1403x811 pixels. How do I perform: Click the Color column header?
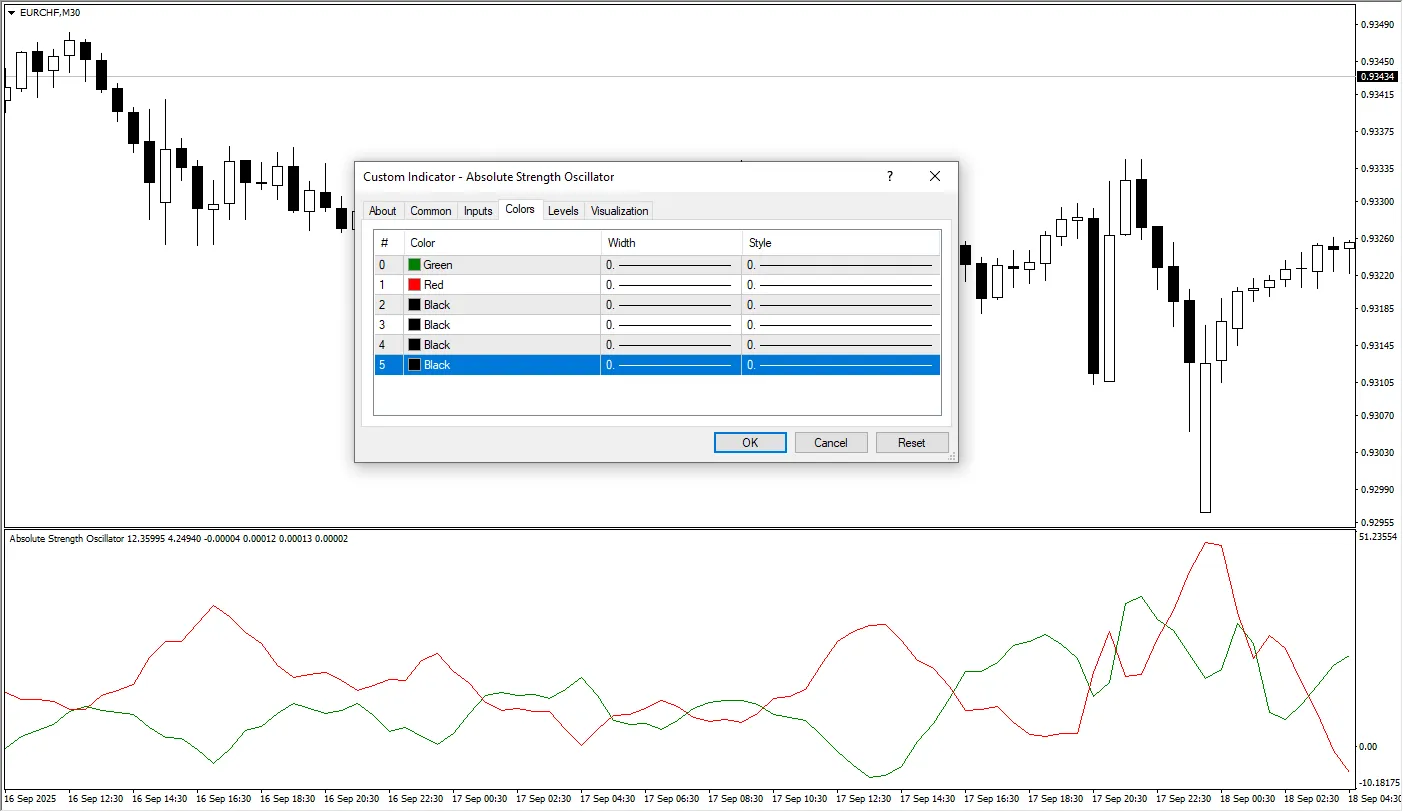[420, 242]
